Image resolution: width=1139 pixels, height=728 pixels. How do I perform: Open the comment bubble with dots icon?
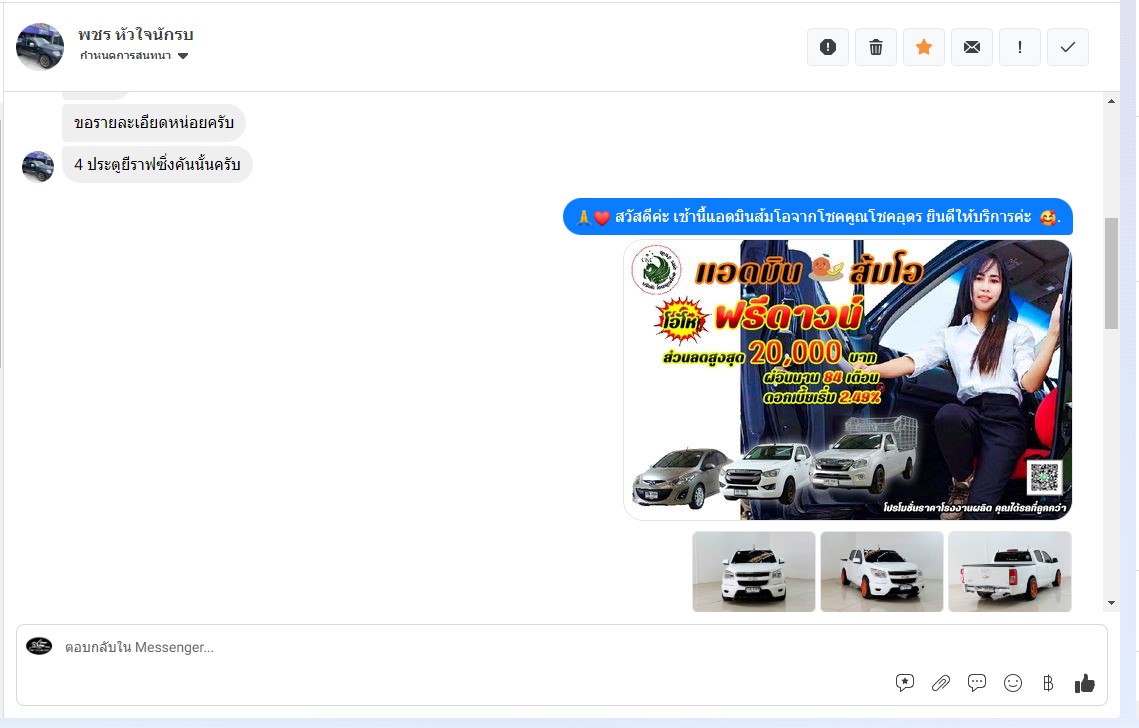[x=977, y=683]
